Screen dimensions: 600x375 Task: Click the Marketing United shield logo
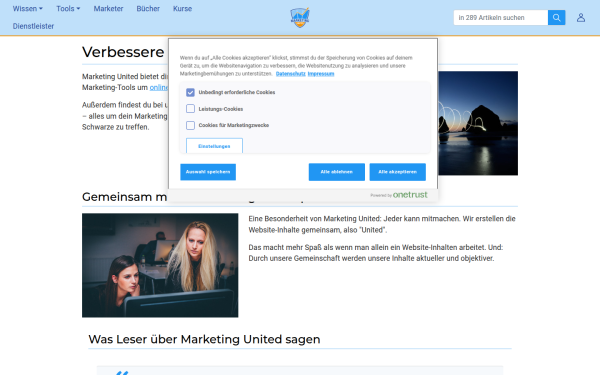[x=300, y=18]
